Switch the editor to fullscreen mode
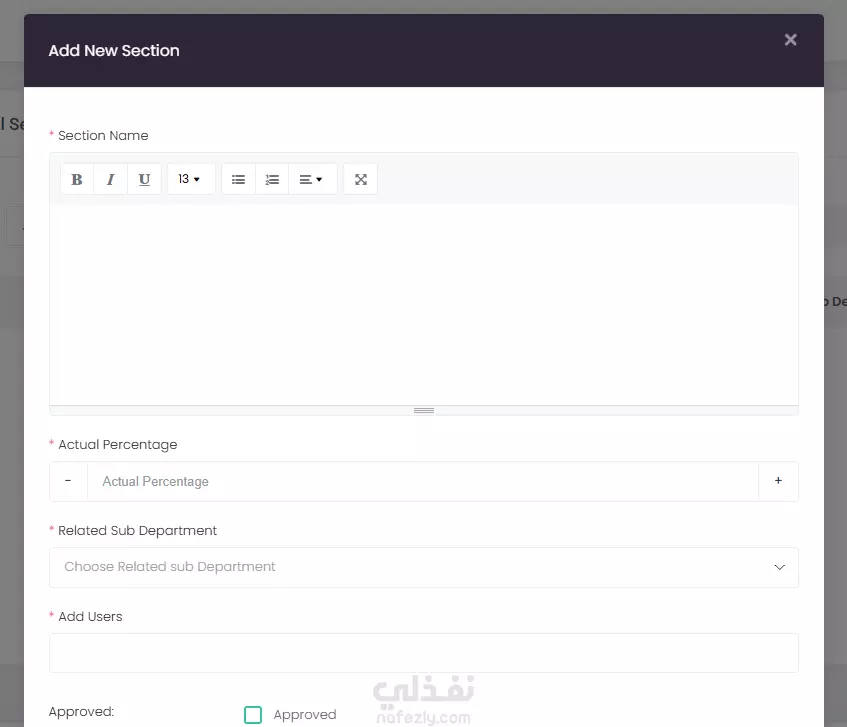Image resolution: width=847 pixels, height=727 pixels. click(x=360, y=179)
